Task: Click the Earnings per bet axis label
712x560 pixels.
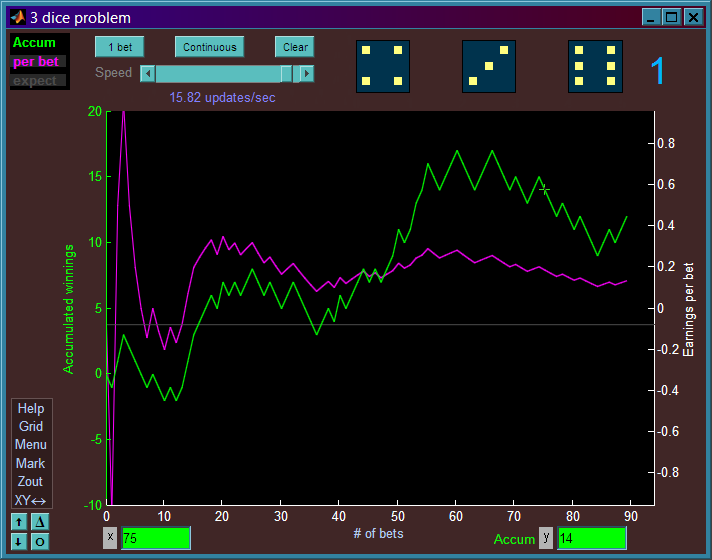Action: click(688, 310)
